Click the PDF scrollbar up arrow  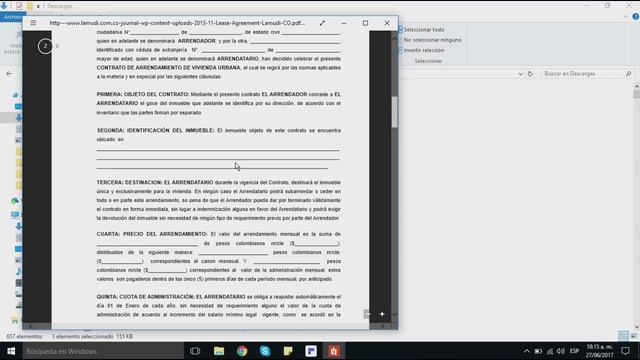coord(394,38)
